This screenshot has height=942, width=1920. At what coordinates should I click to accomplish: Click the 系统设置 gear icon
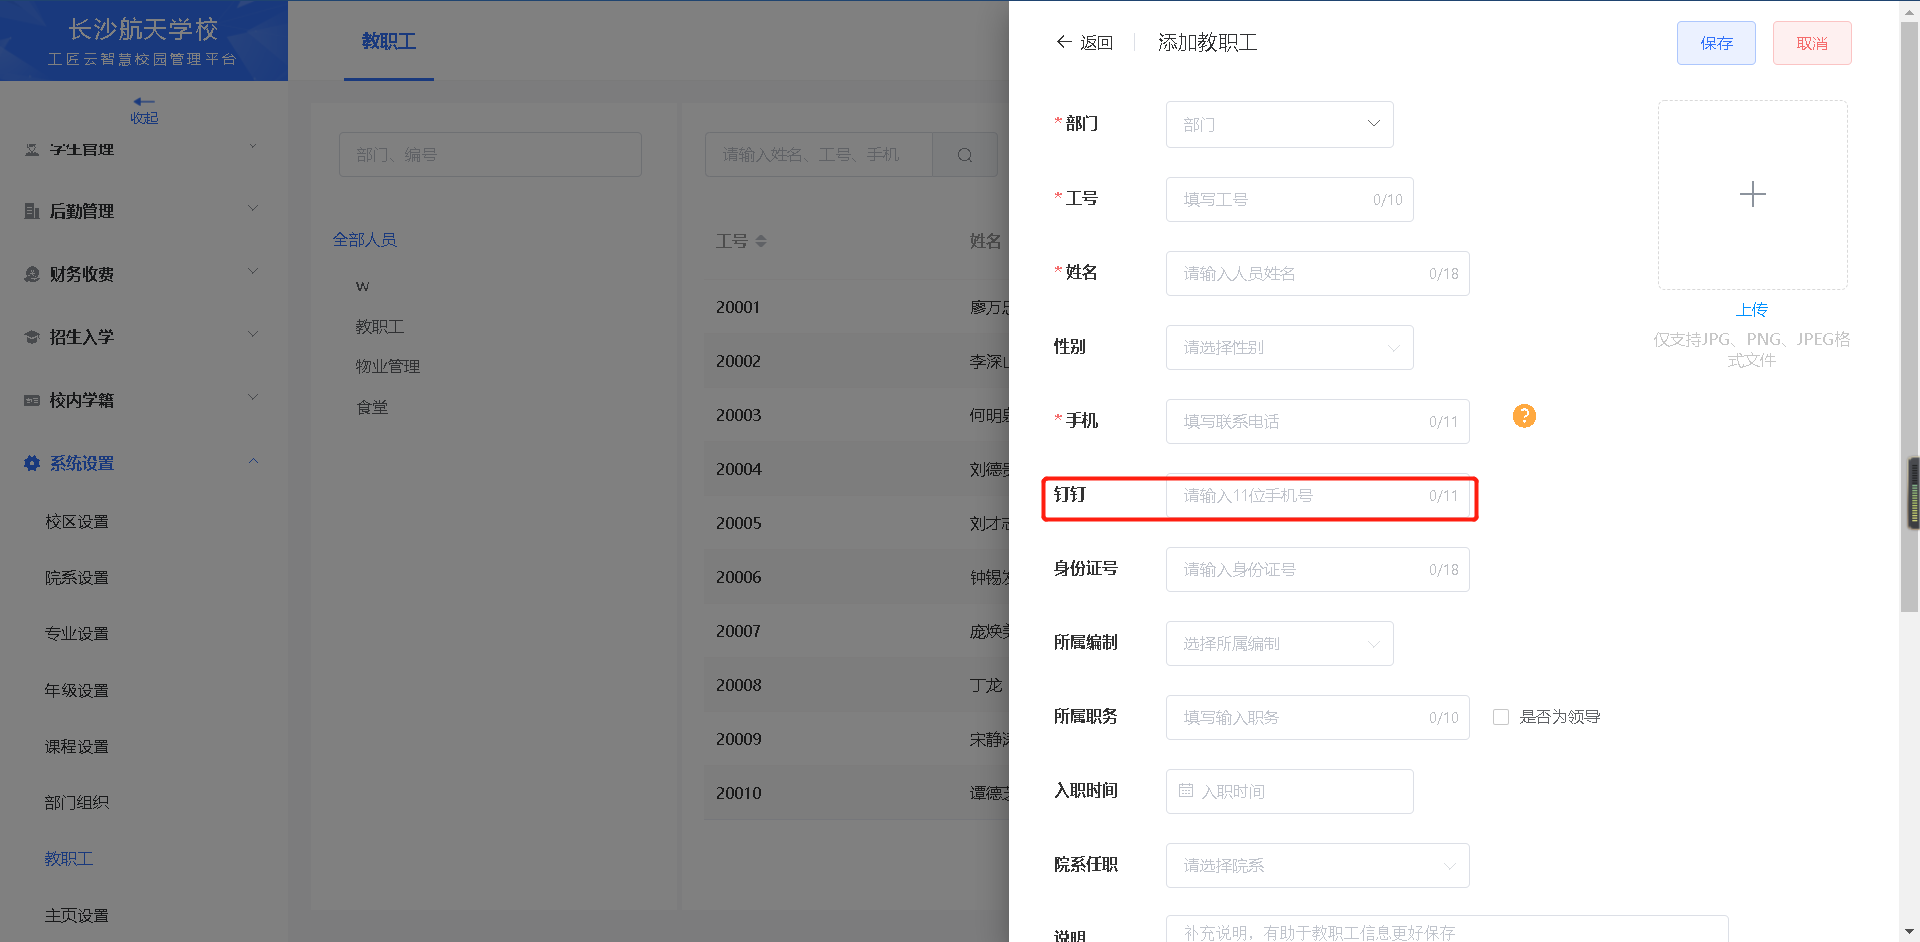[x=31, y=462]
